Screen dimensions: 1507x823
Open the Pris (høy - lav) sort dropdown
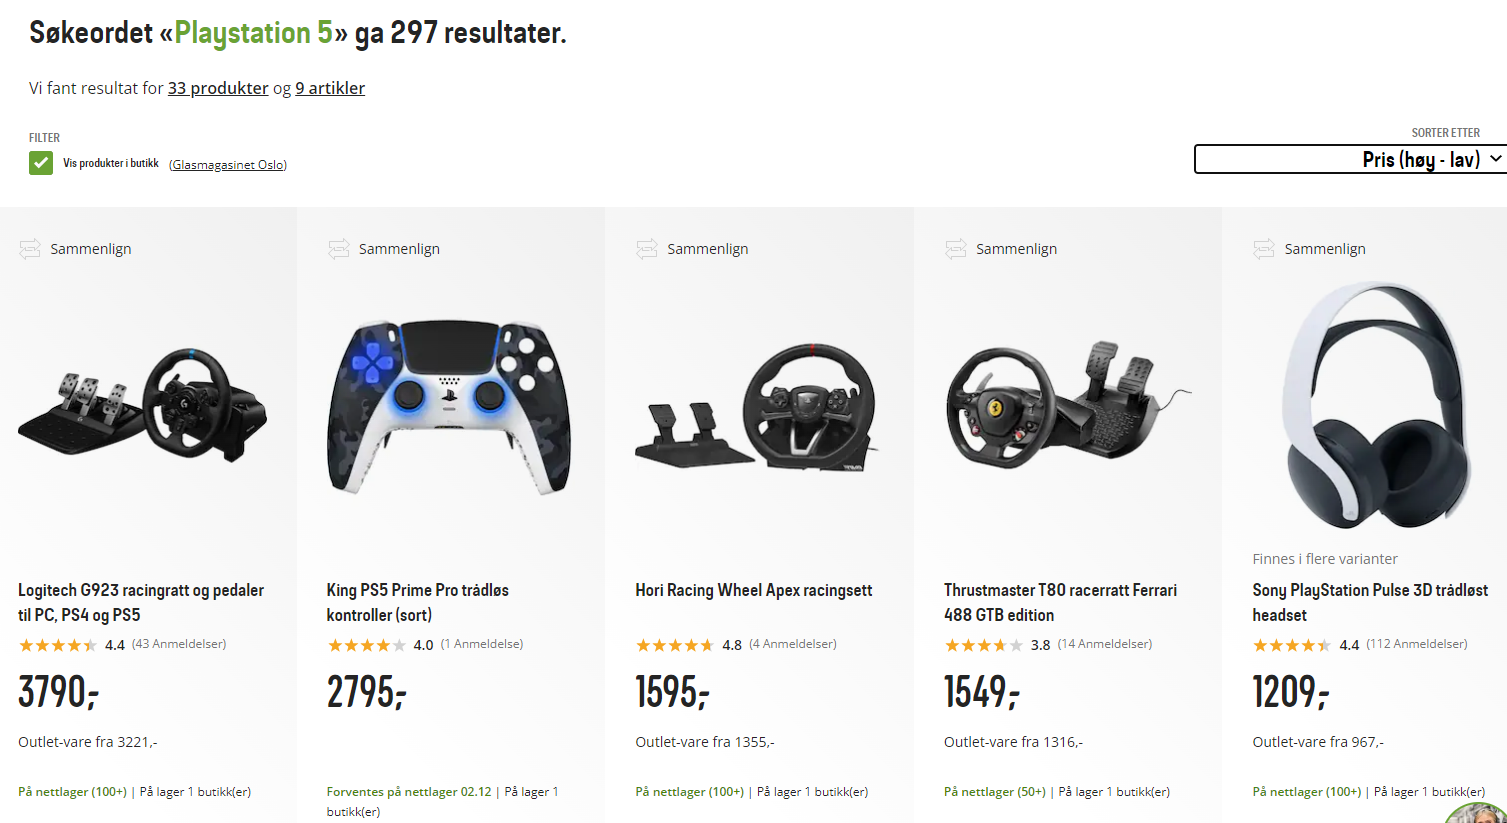point(1350,159)
